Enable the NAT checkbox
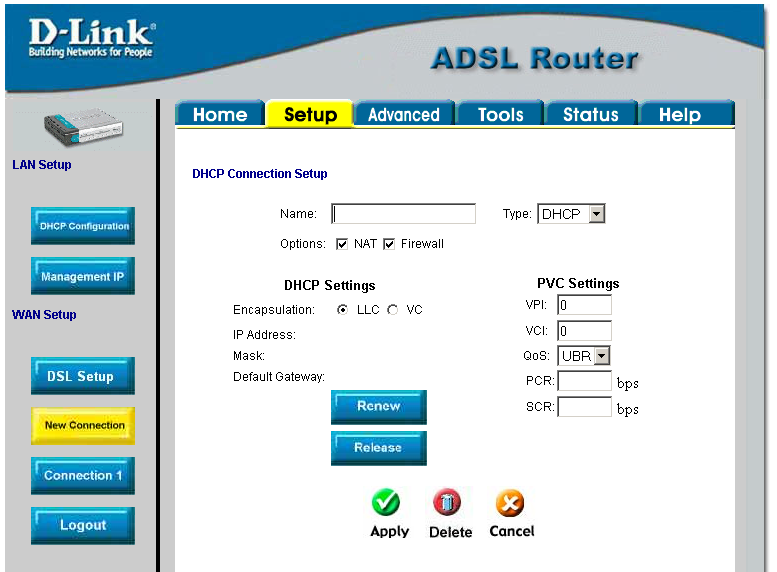The height and width of the screenshot is (572, 777). tap(342, 244)
